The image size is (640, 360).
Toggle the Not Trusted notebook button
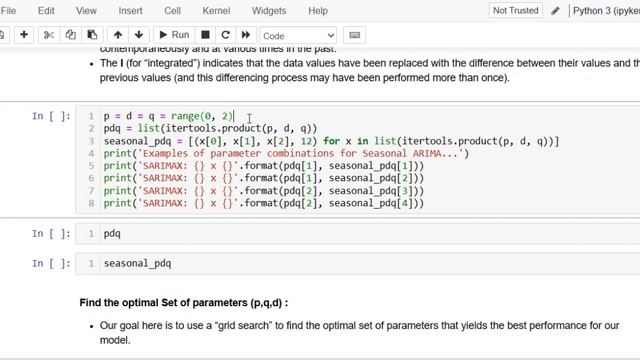click(516, 11)
